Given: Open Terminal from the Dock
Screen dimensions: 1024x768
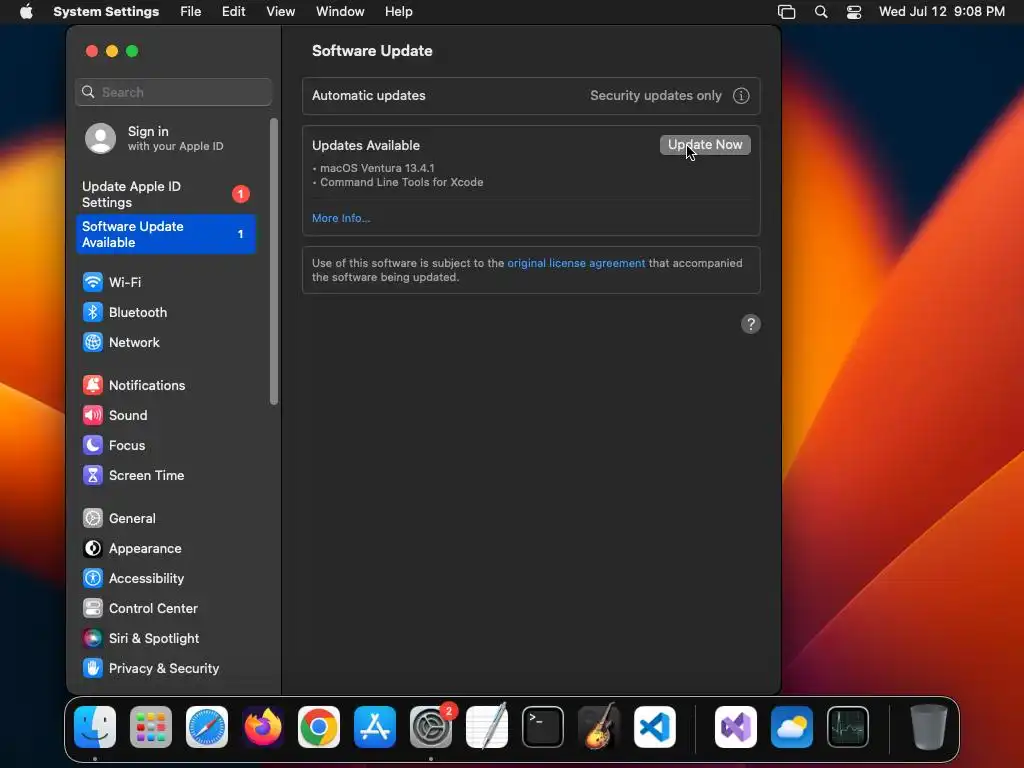Looking at the screenshot, I should (x=543, y=726).
